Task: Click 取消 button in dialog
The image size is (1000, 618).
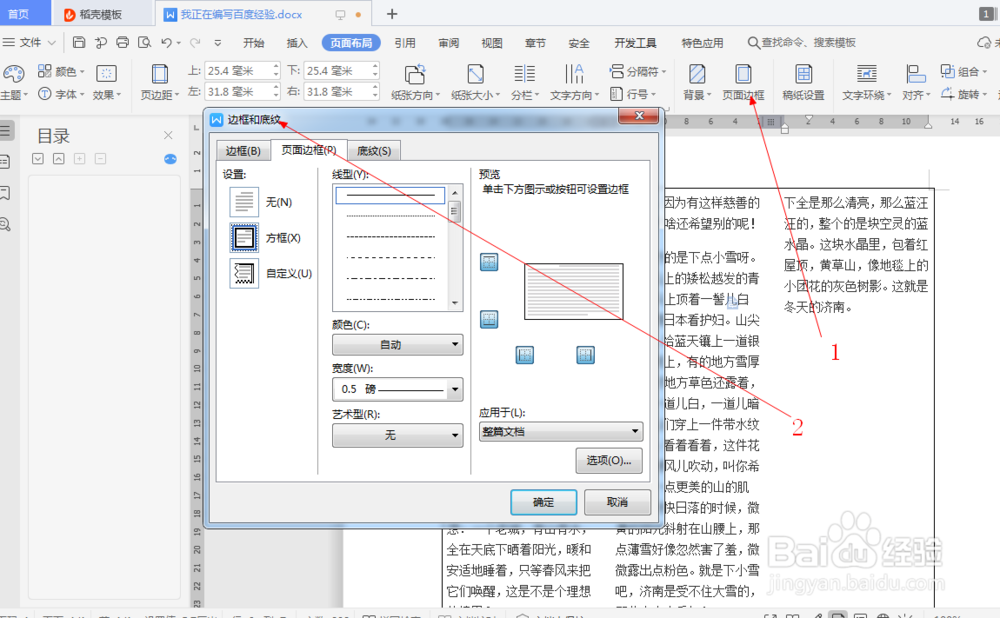Action: [617, 503]
